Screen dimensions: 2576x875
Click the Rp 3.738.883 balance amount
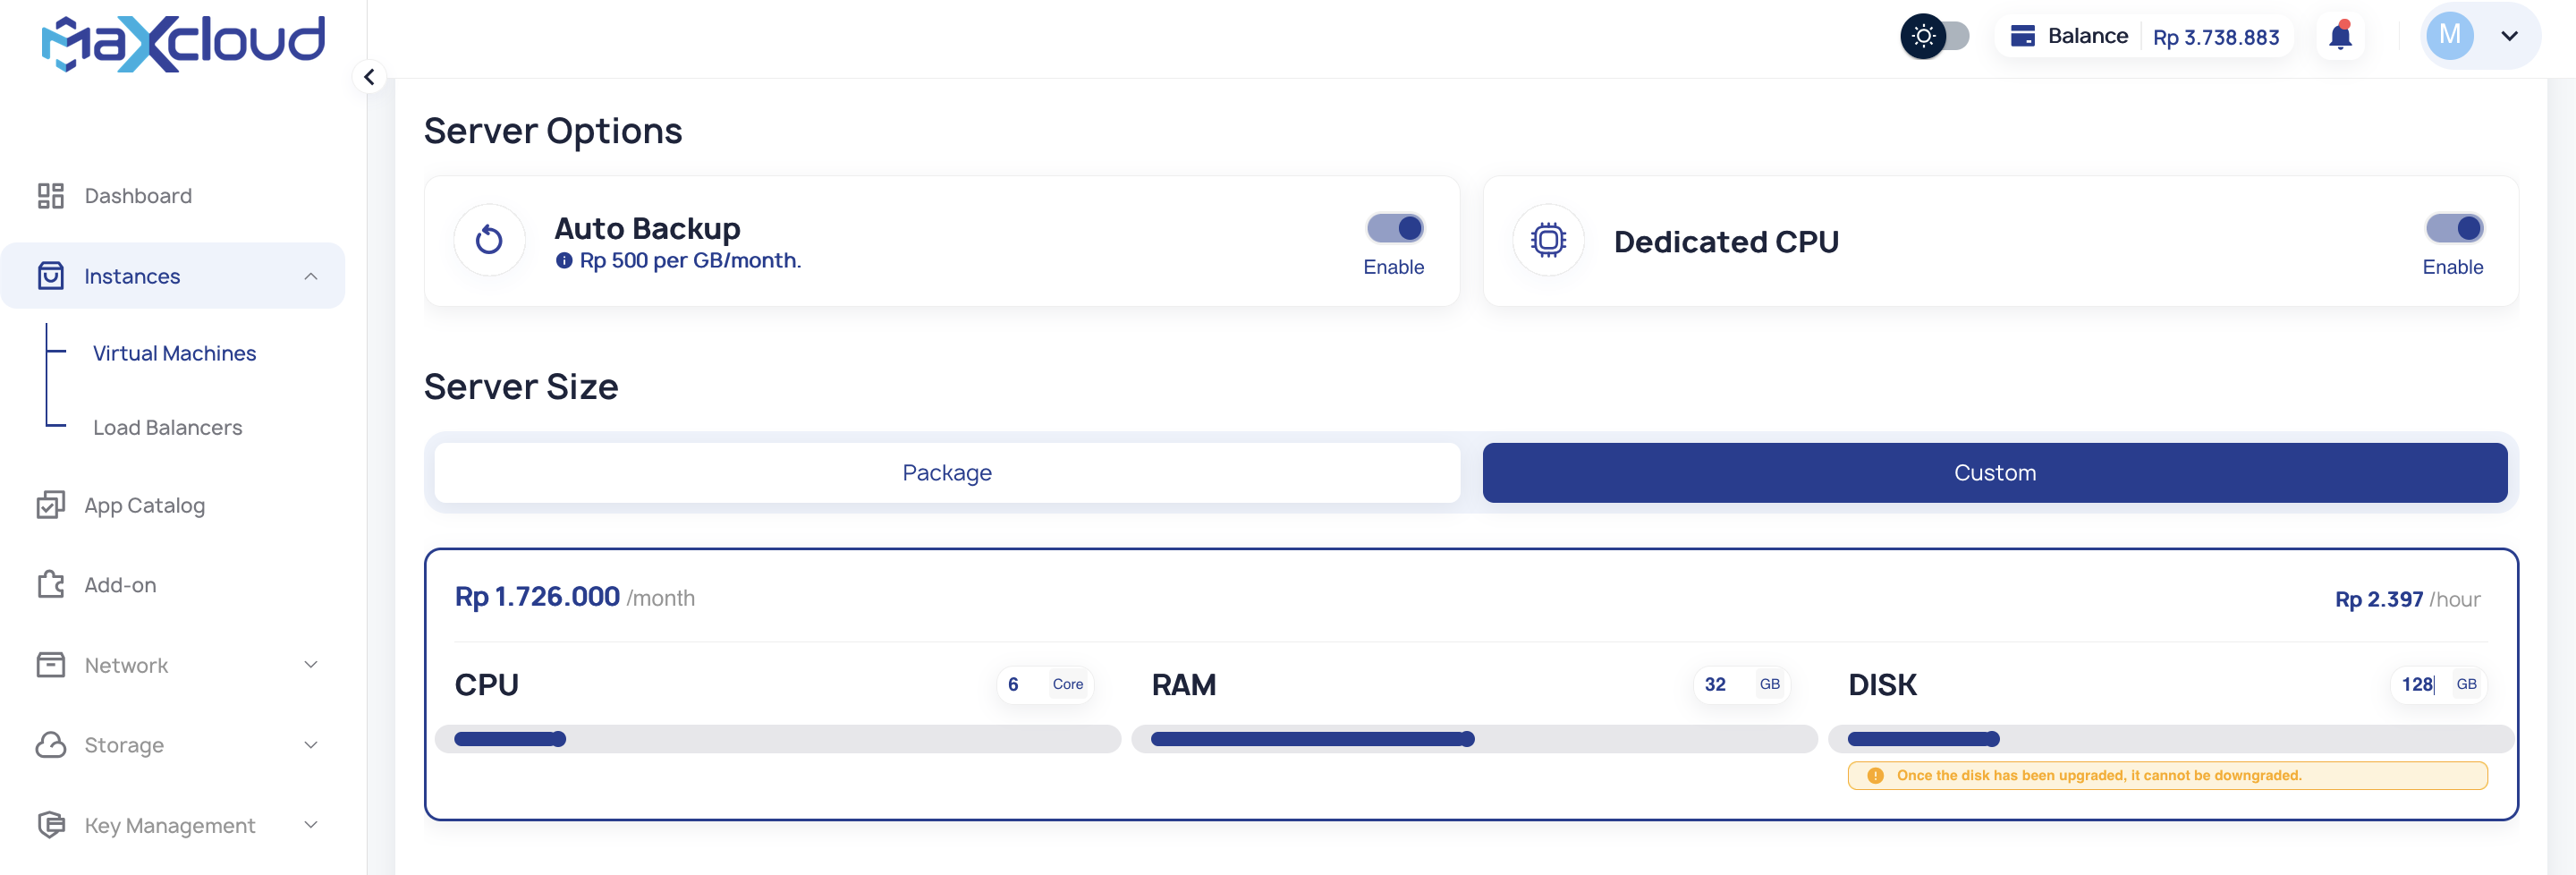[x=2216, y=37]
